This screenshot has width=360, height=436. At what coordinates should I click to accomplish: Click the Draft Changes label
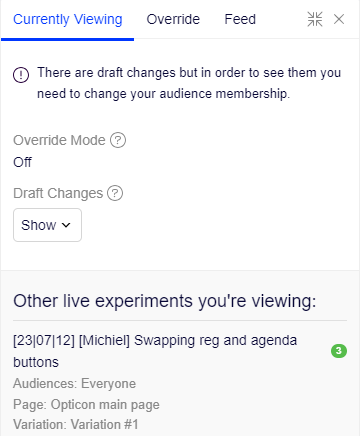point(58,193)
